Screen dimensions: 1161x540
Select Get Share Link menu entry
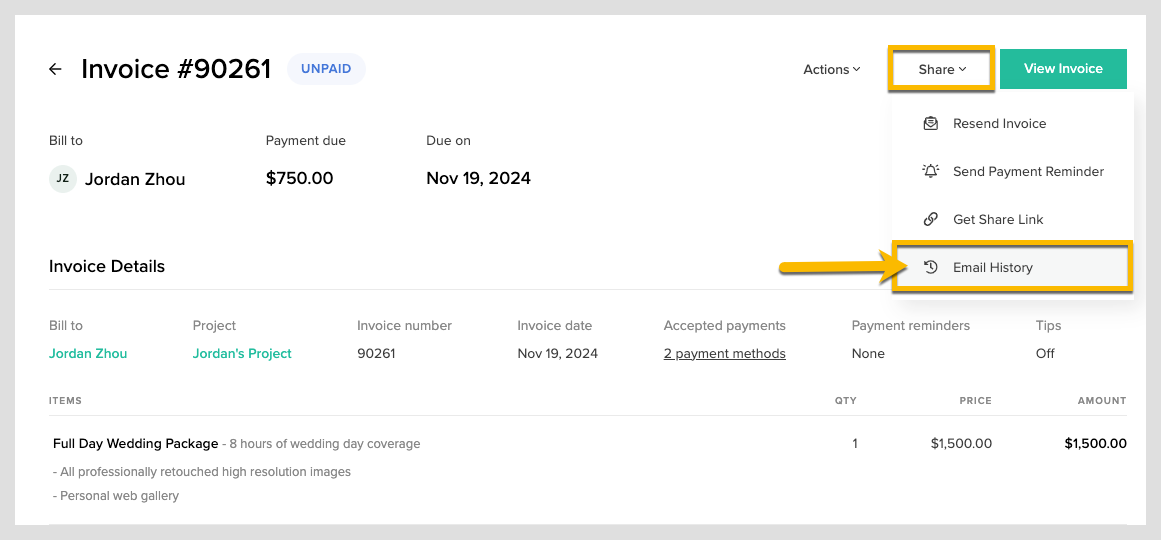click(998, 219)
